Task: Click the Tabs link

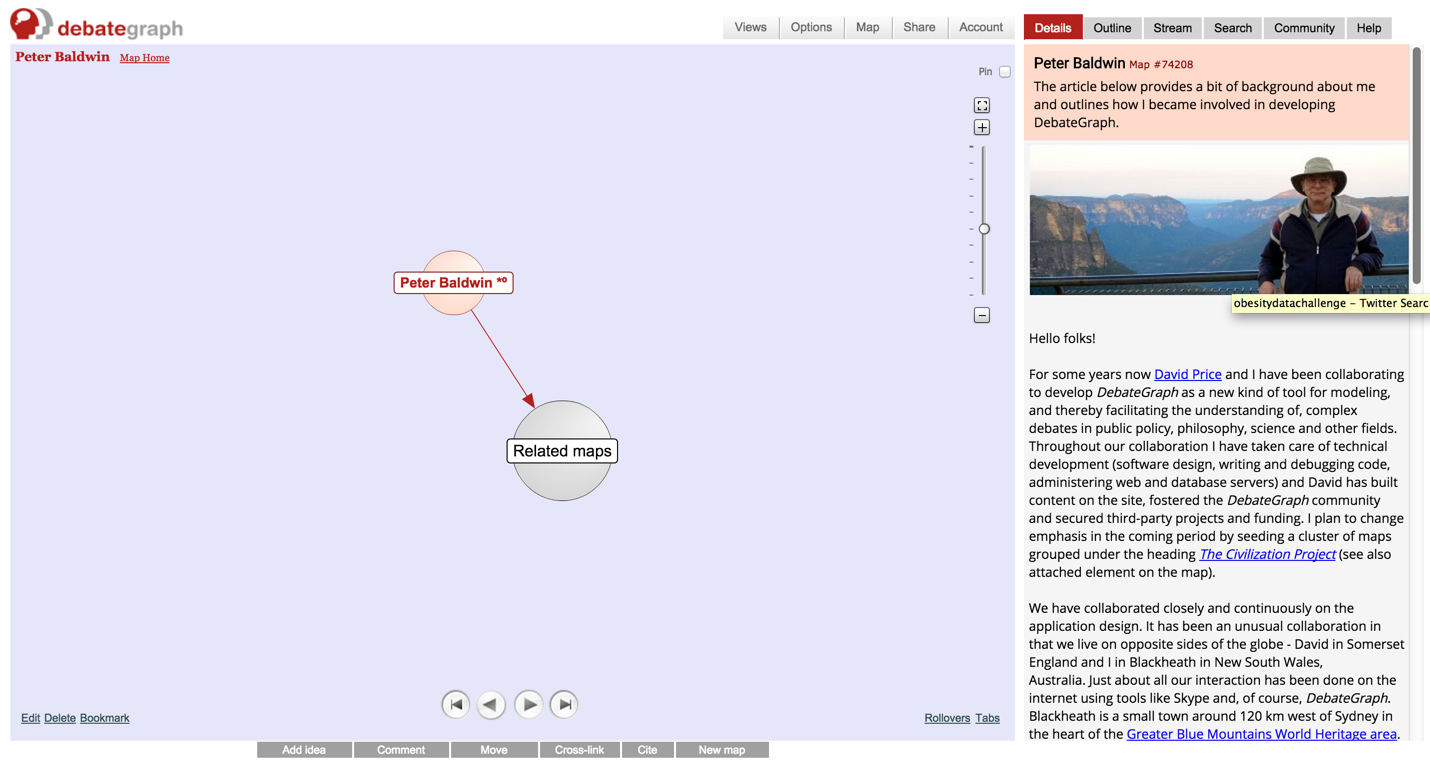Action: point(987,718)
